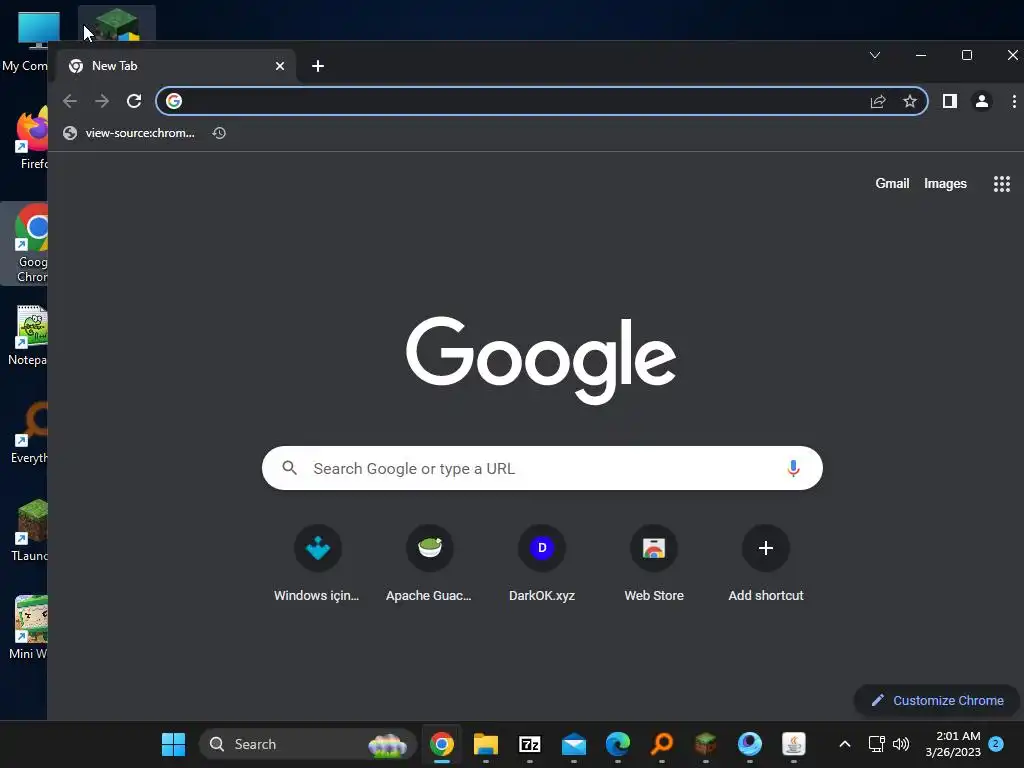Click the network icon in system tray
Screen dimensions: 1024x768
click(876, 744)
